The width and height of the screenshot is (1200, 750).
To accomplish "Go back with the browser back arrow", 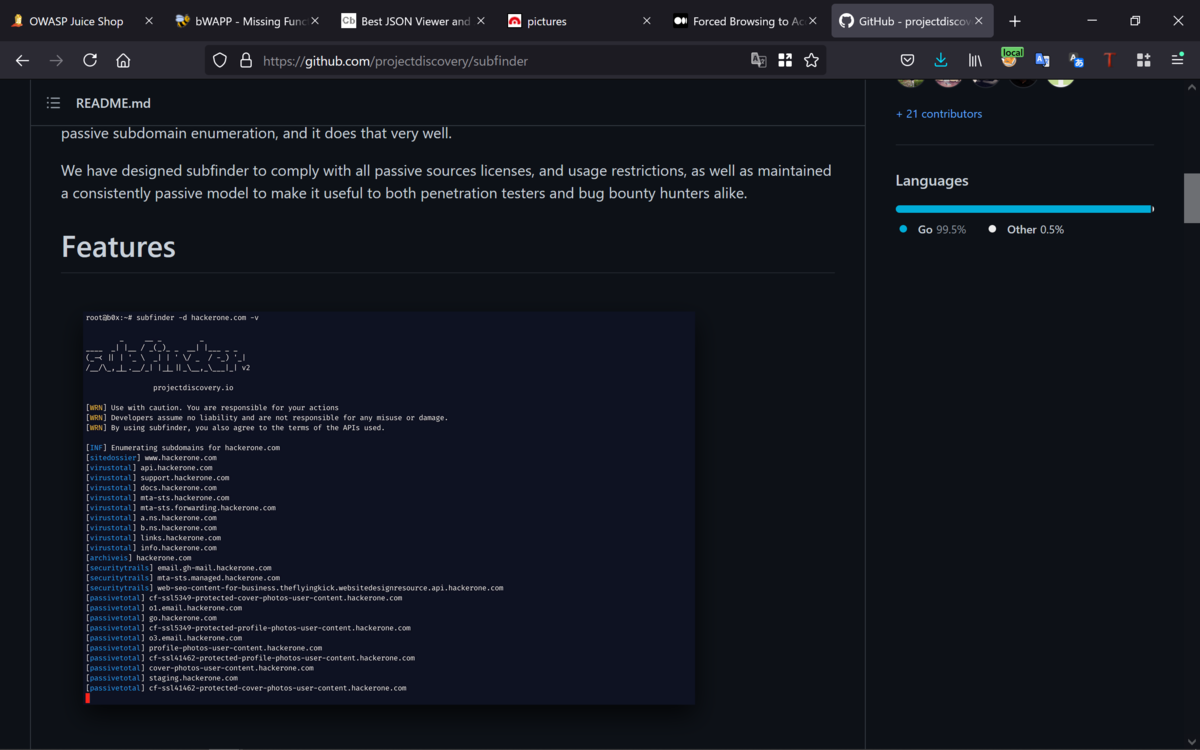I will 22,60.
